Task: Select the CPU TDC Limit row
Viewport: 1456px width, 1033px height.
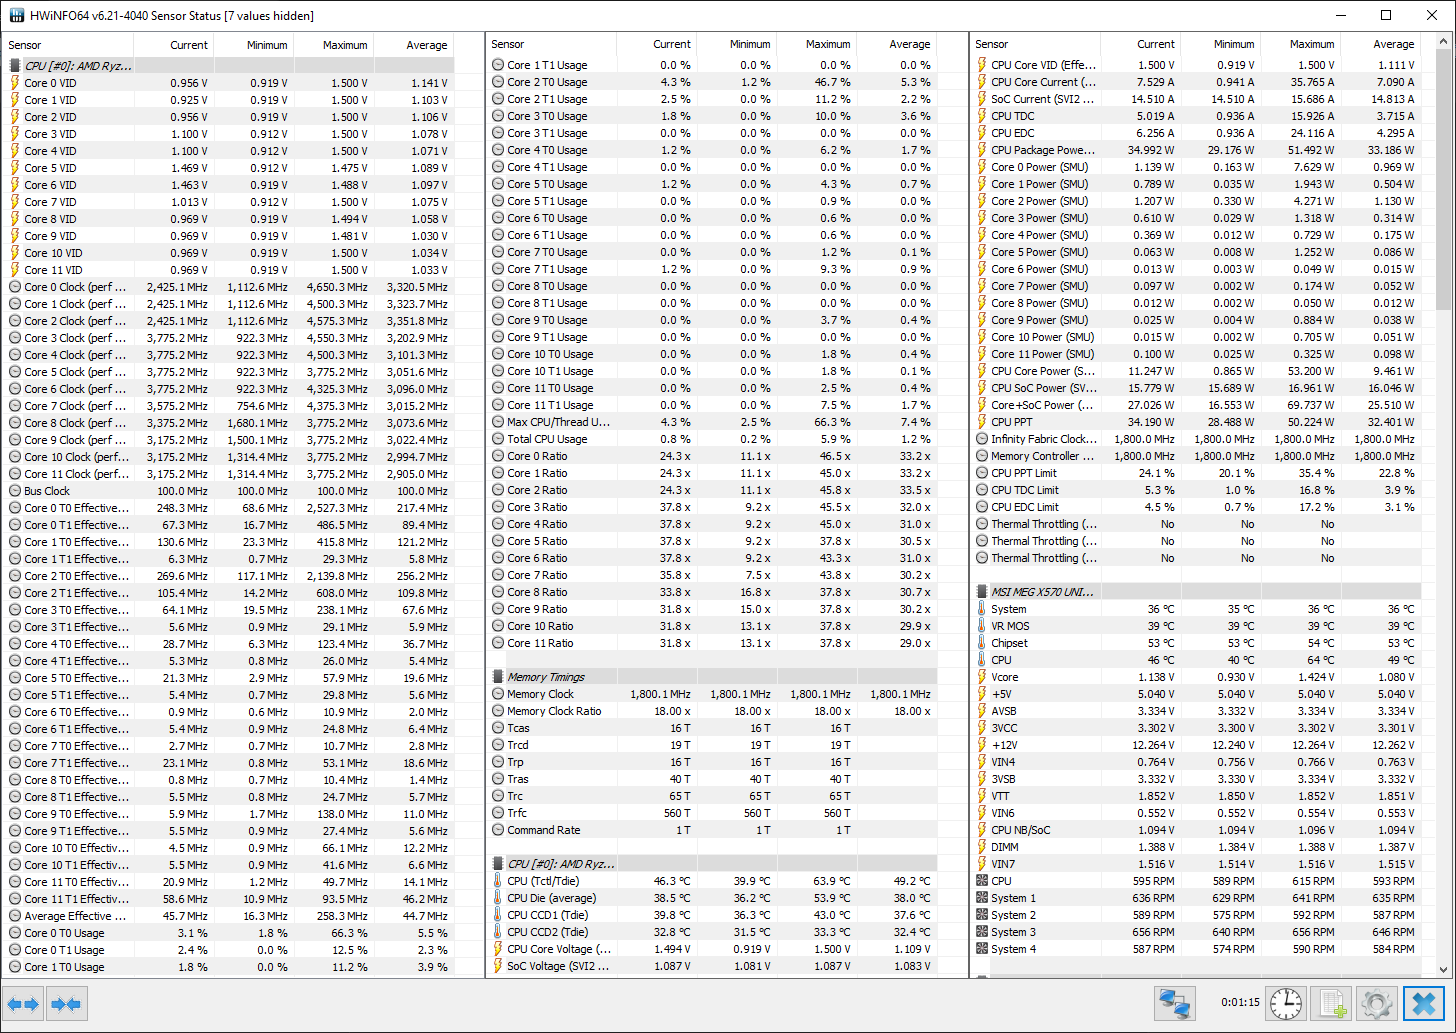Action: [x=1197, y=490]
